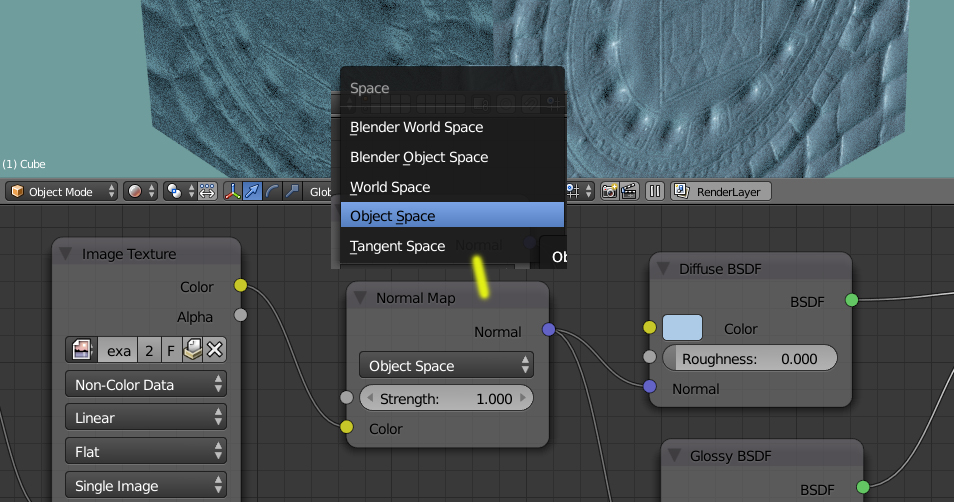
Task: Open the pivot point selector icon
Action: (175, 192)
